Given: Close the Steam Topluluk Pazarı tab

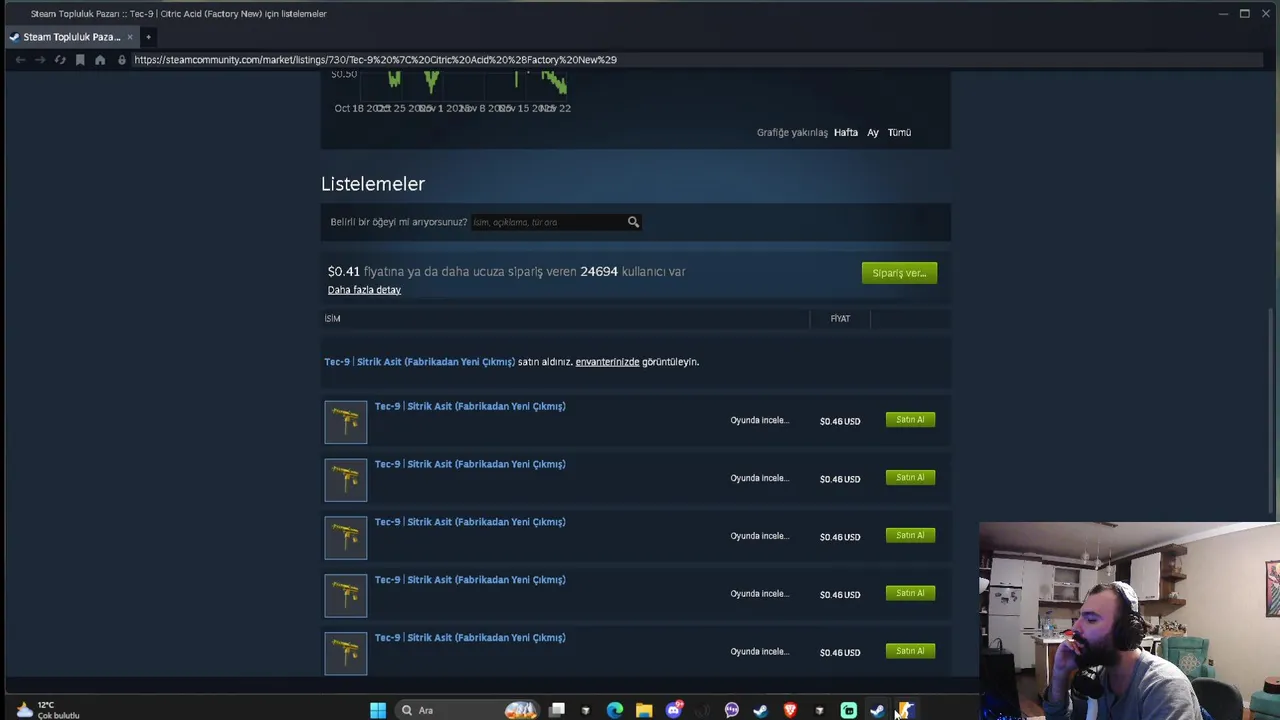Looking at the screenshot, I should point(129,37).
